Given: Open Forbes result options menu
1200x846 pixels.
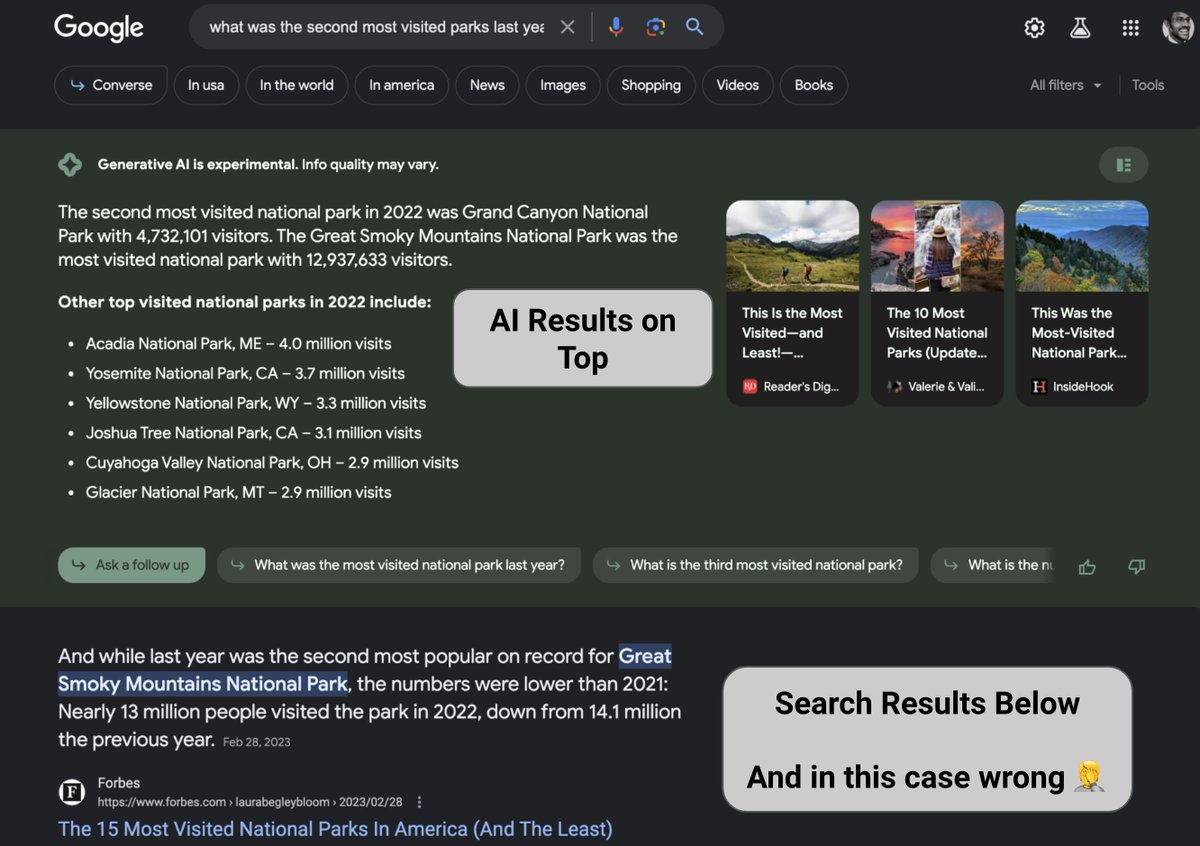Looking at the screenshot, I should [x=419, y=802].
